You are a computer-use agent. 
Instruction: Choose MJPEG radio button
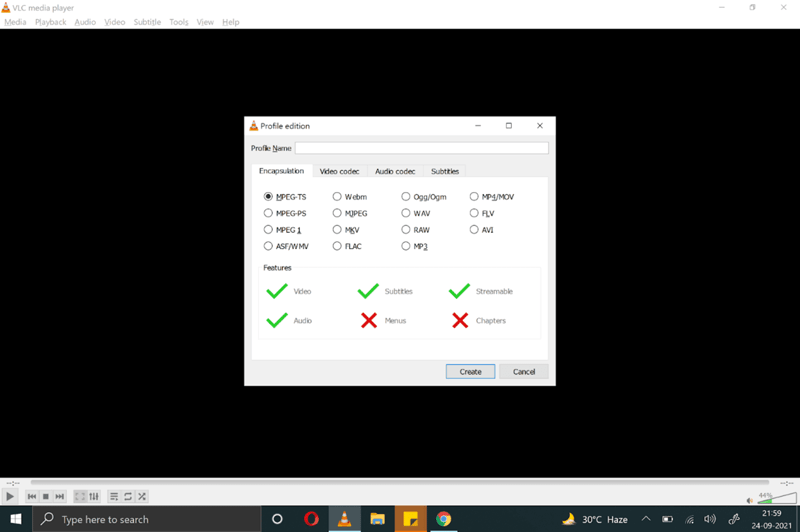coord(349,213)
